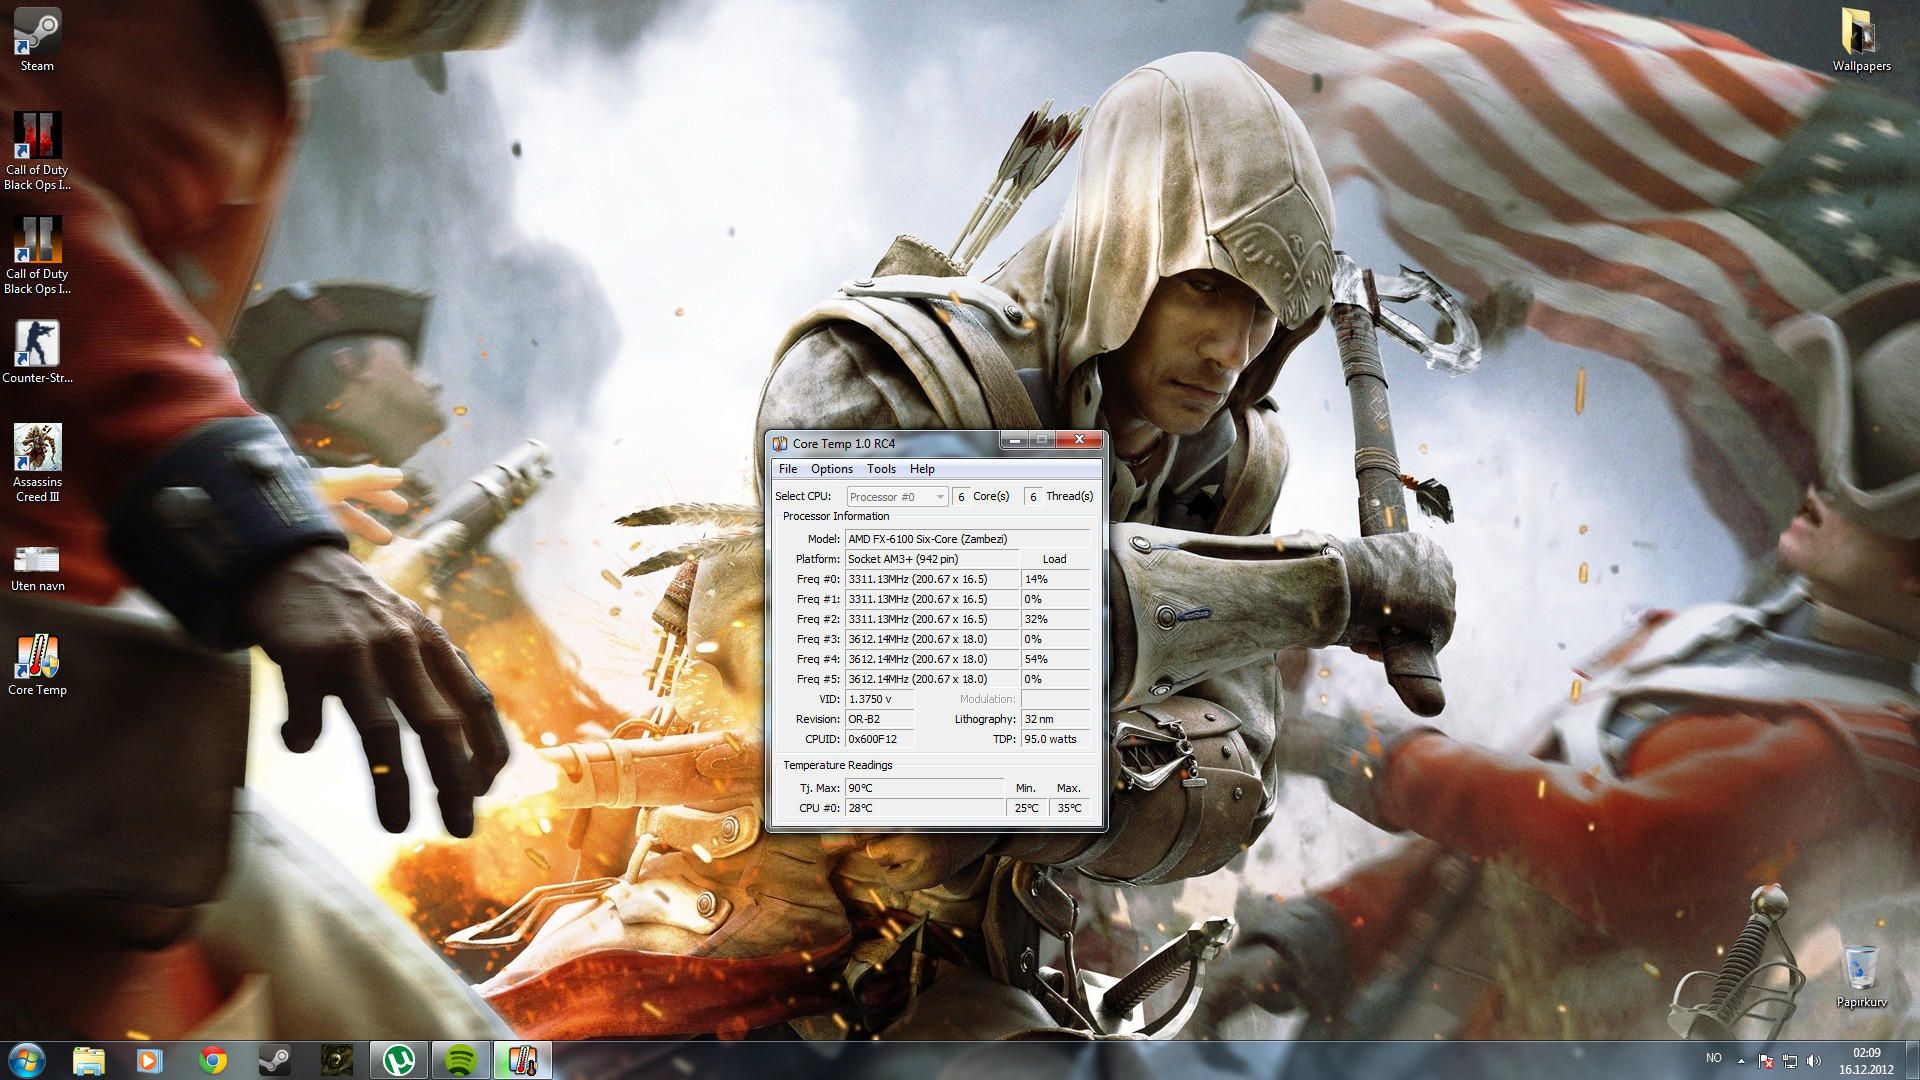
Task: Click the 32% load value
Action: (x=1055, y=619)
